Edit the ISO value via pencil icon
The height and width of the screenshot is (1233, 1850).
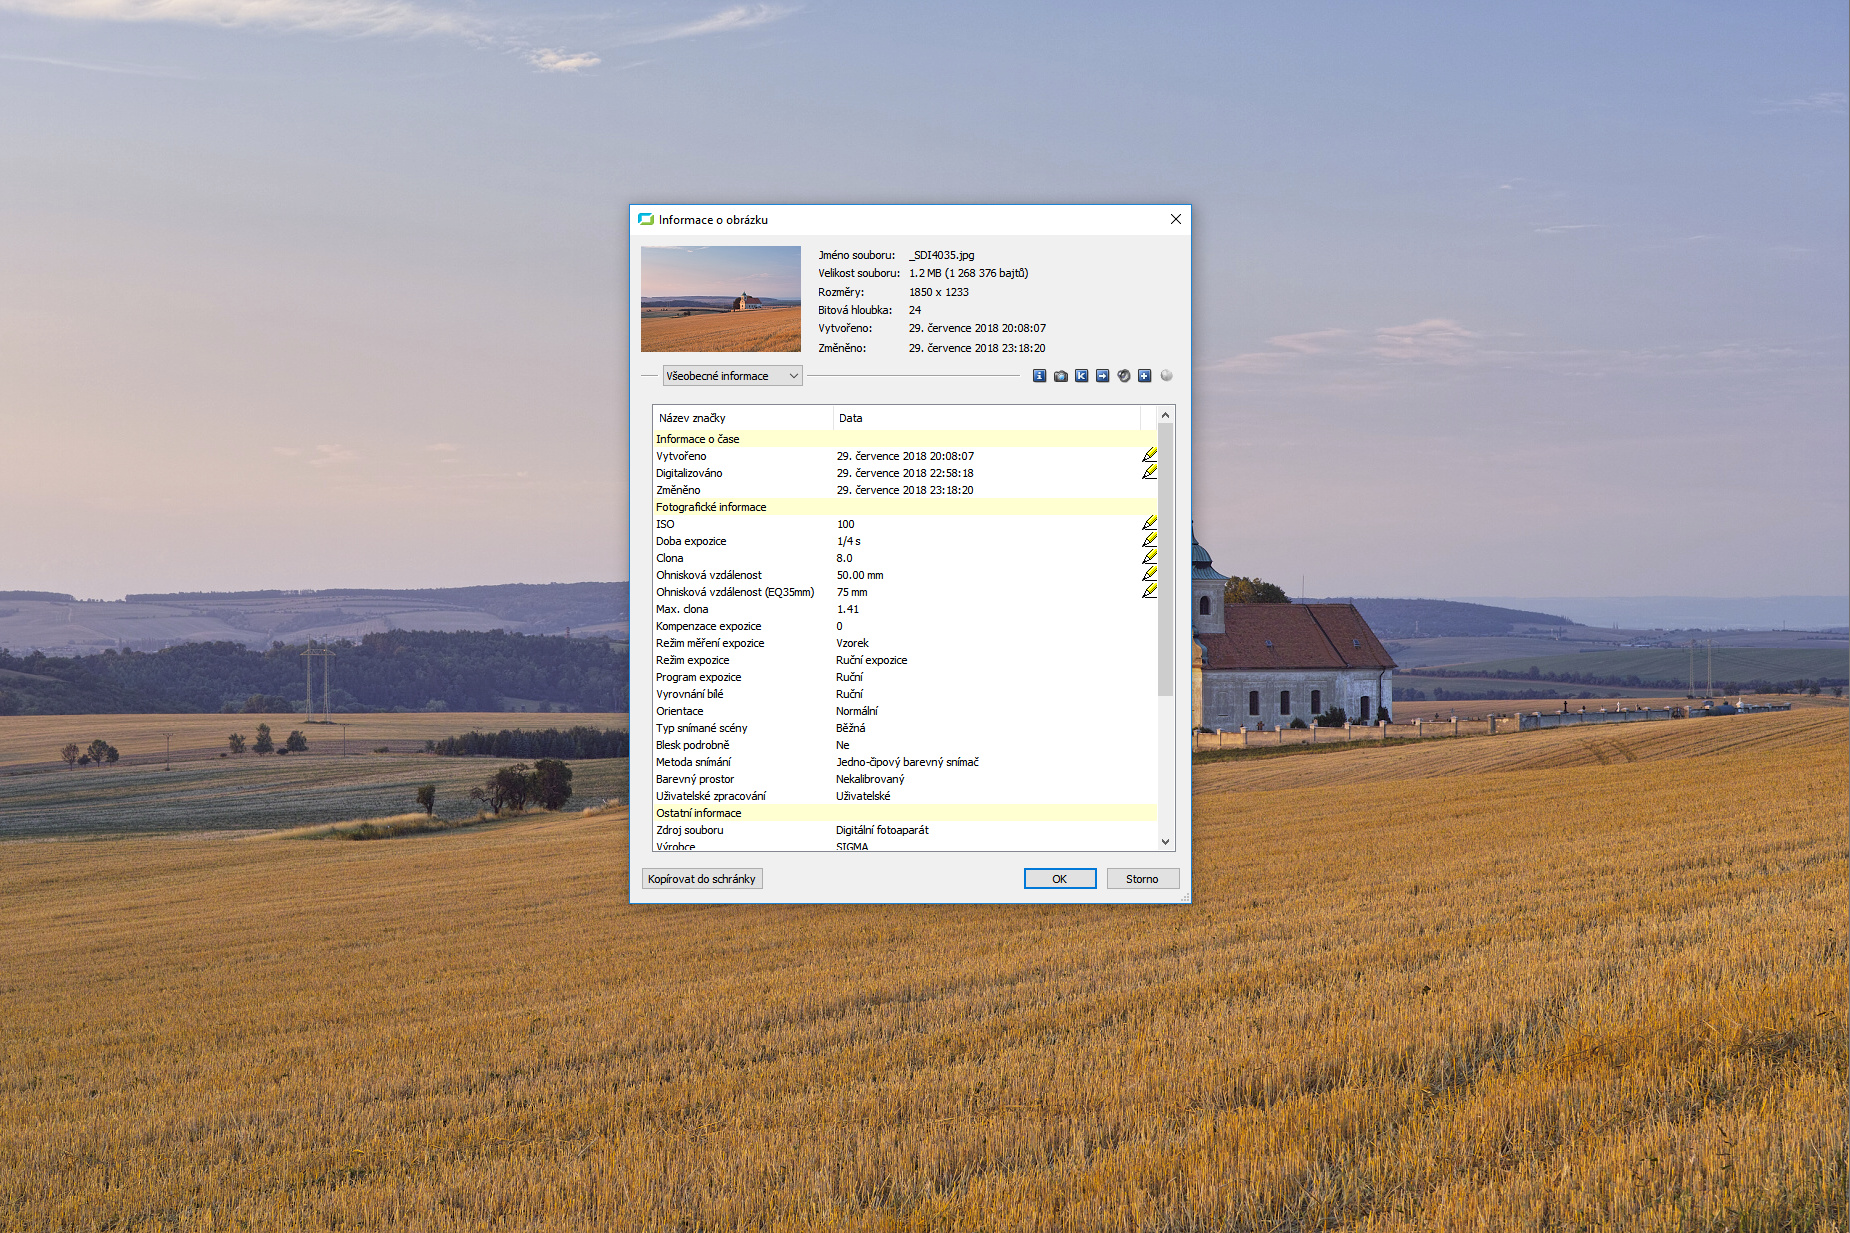coord(1149,523)
